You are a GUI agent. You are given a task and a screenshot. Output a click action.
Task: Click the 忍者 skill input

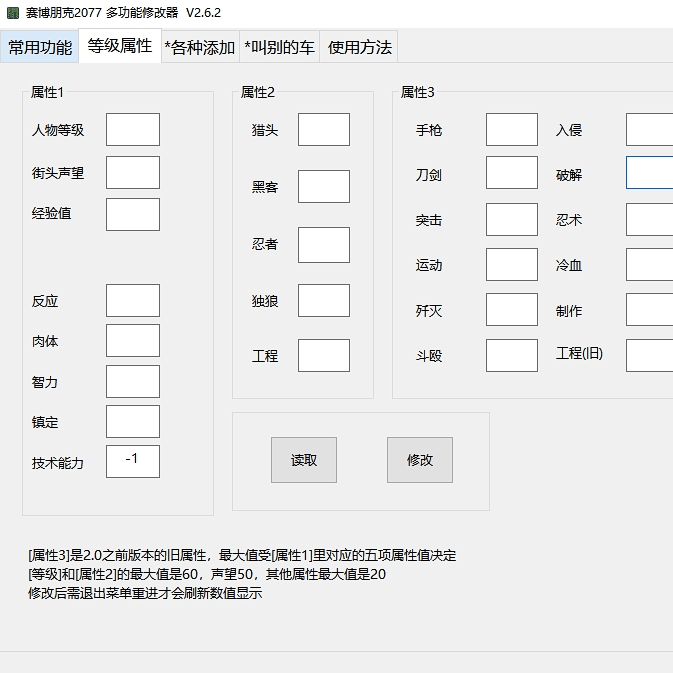pyautogui.click(x=324, y=245)
